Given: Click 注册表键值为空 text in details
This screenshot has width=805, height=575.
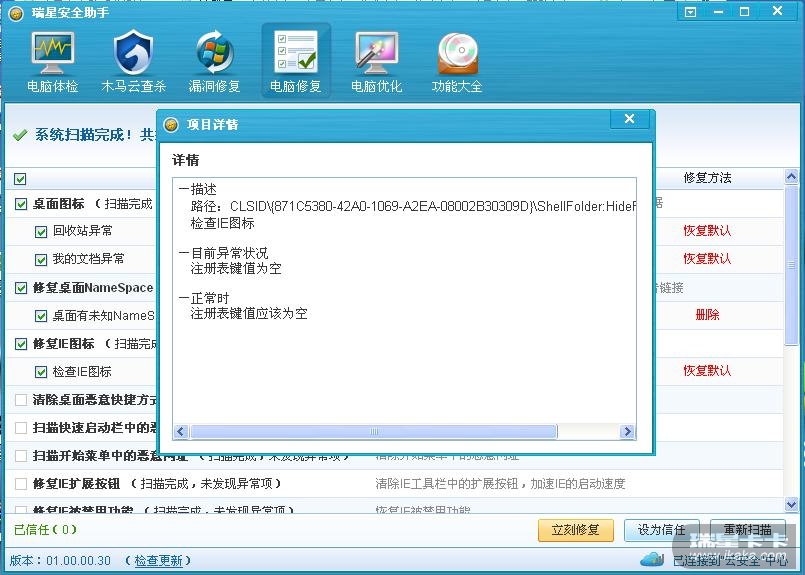Looking at the screenshot, I should pos(236,269).
